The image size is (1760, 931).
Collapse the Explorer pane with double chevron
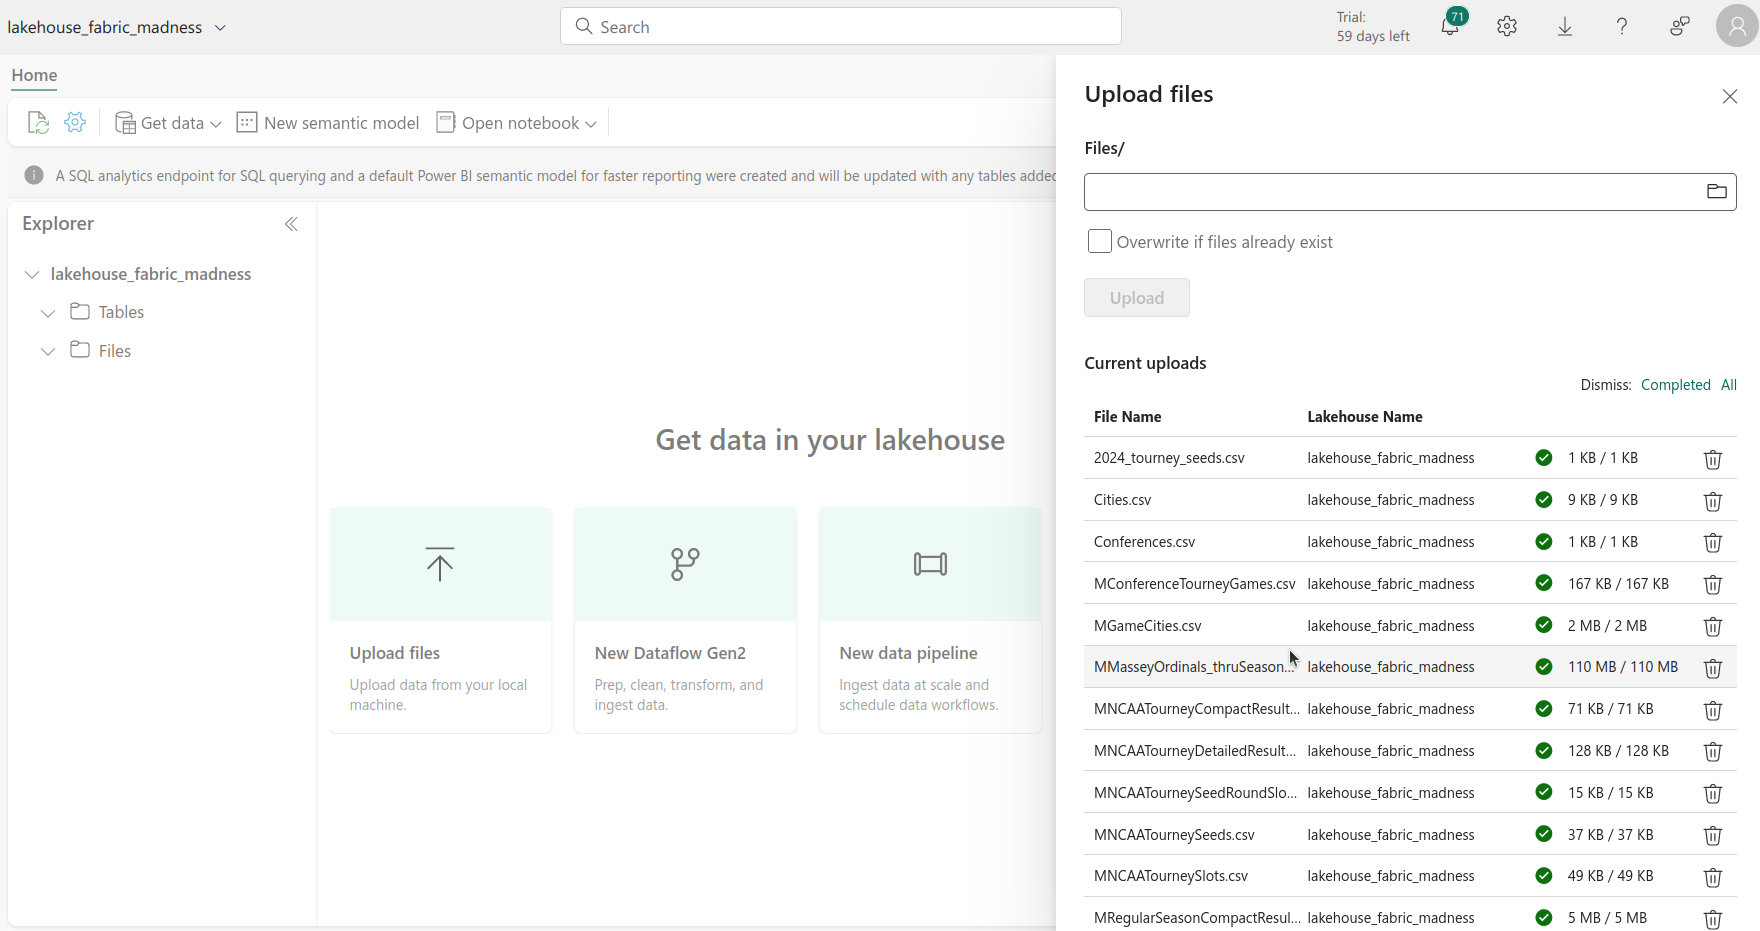point(291,224)
